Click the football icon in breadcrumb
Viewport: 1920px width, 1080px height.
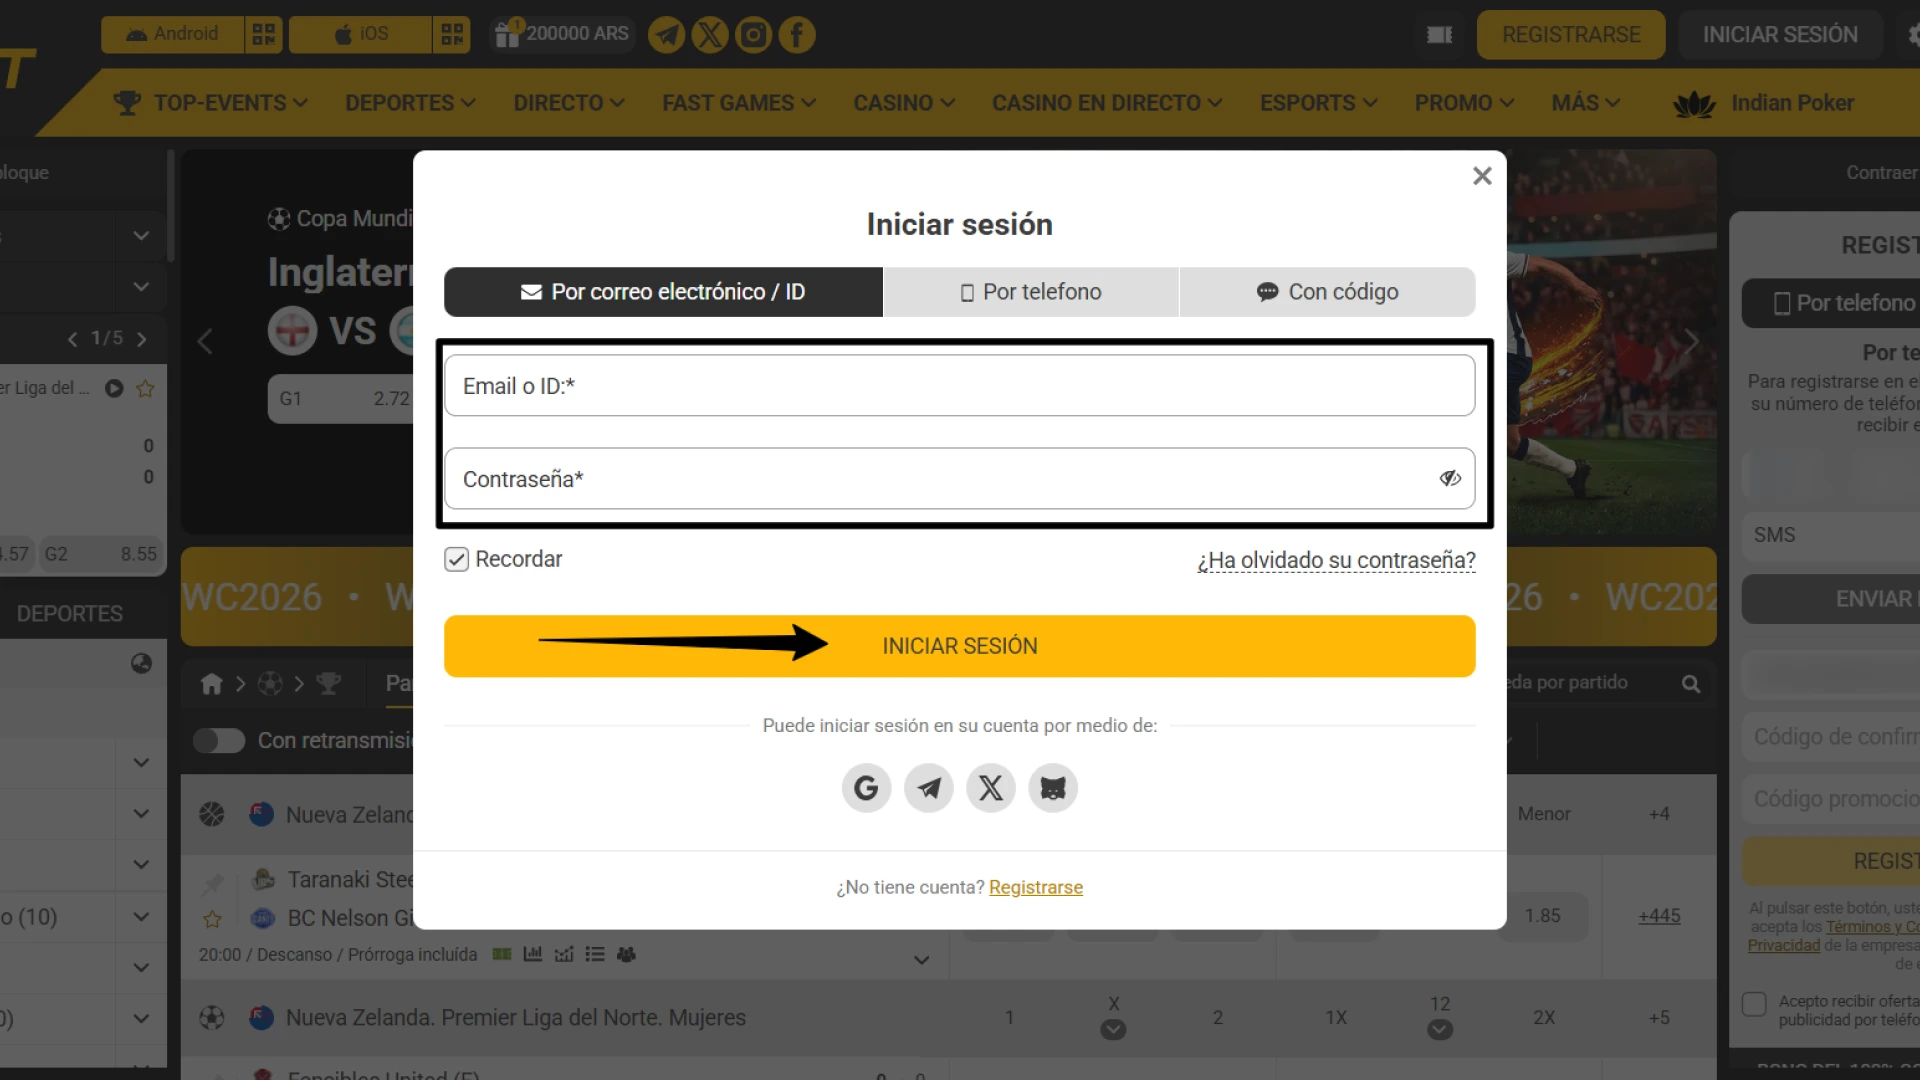coord(270,684)
